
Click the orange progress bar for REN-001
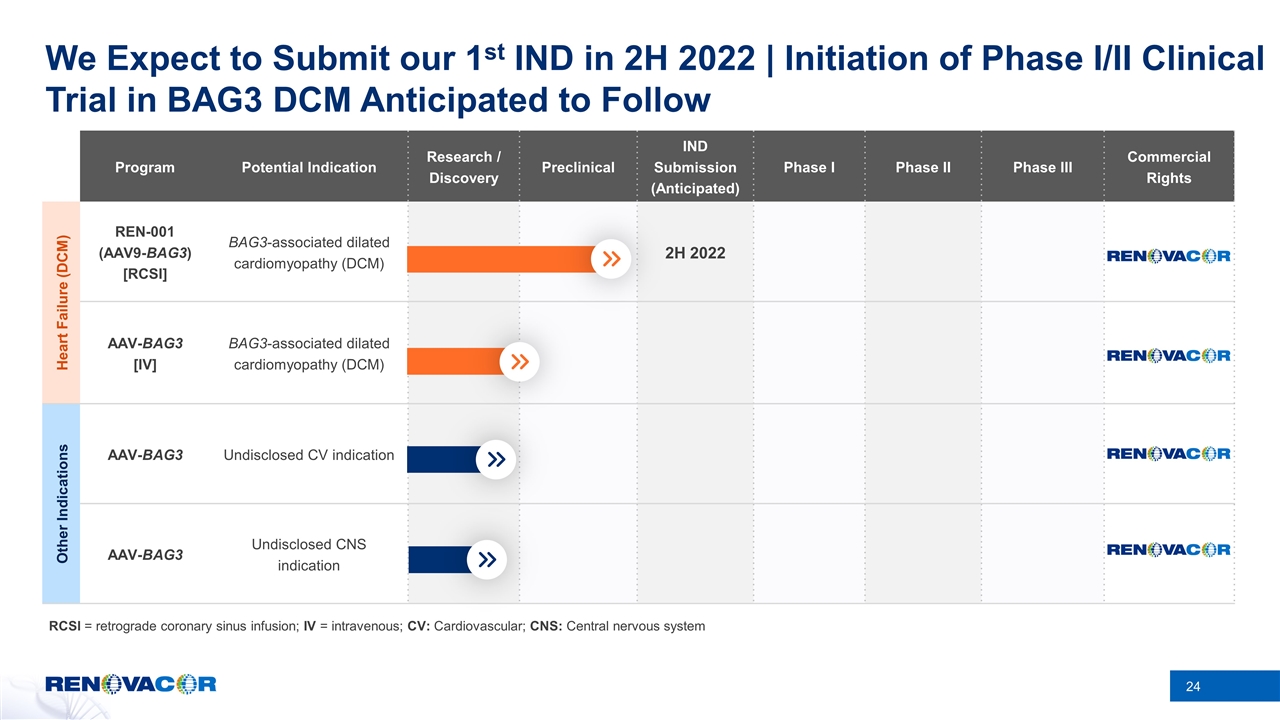click(503, 259)
